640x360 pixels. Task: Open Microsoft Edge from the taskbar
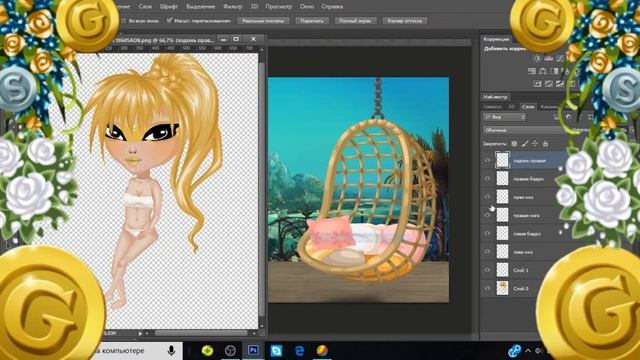point(299,350)
